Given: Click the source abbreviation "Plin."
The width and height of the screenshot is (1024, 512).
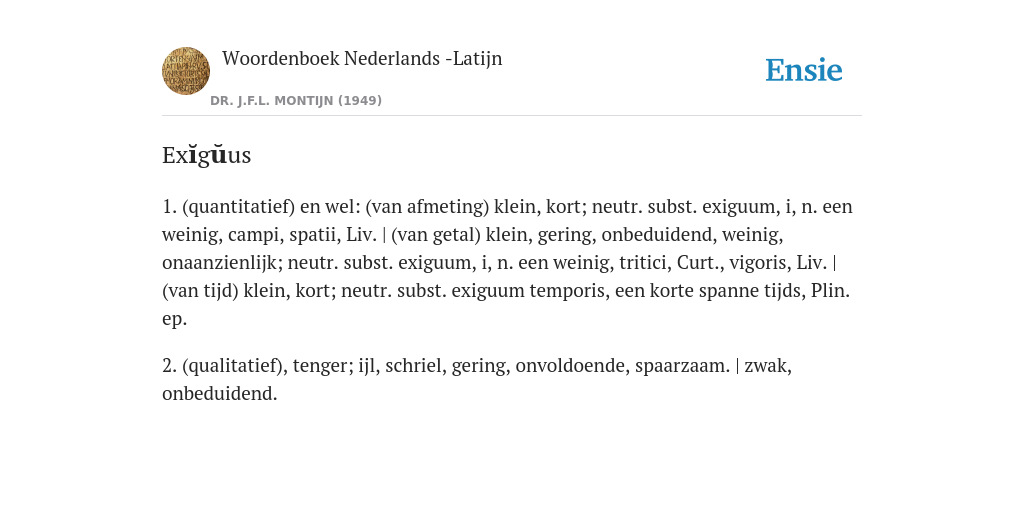Looking at the screenshot, I should coord(830,291).
